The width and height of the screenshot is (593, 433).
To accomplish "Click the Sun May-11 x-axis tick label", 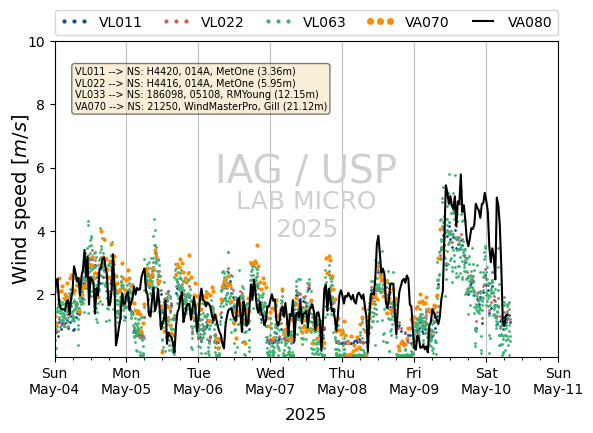I will [558, 381].
